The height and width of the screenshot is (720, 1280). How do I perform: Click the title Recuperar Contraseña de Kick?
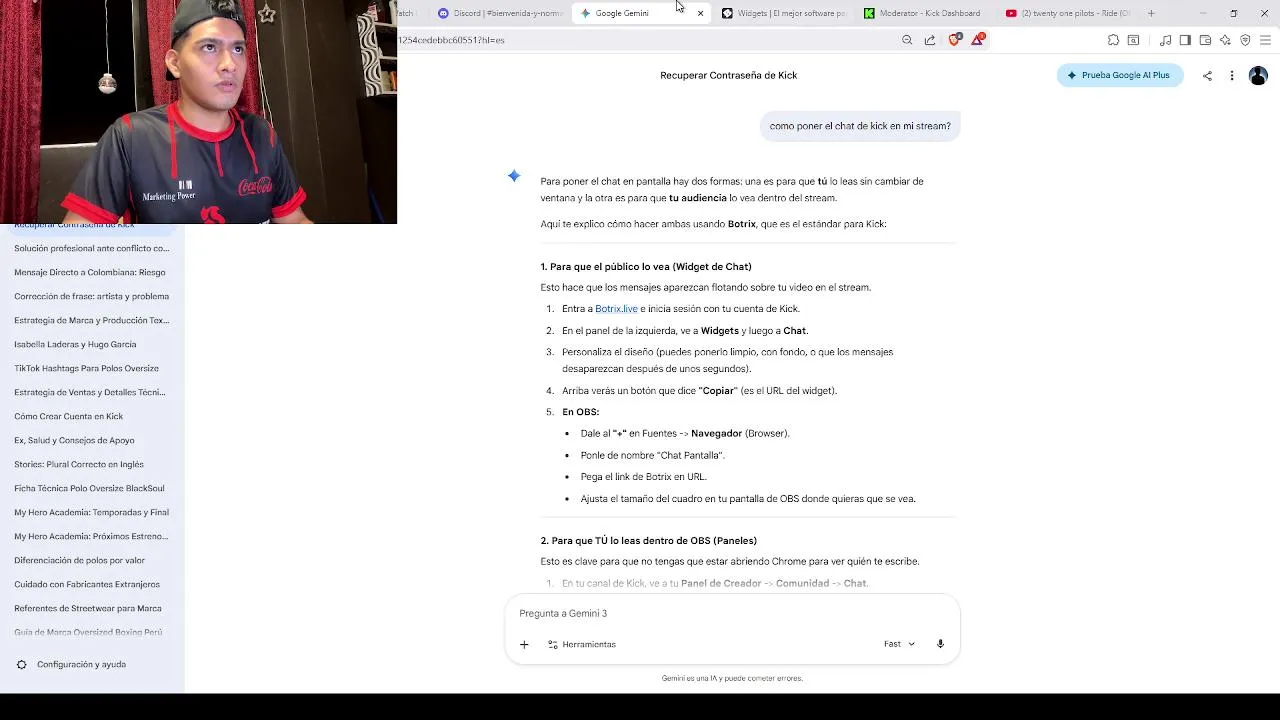(728, 76)
